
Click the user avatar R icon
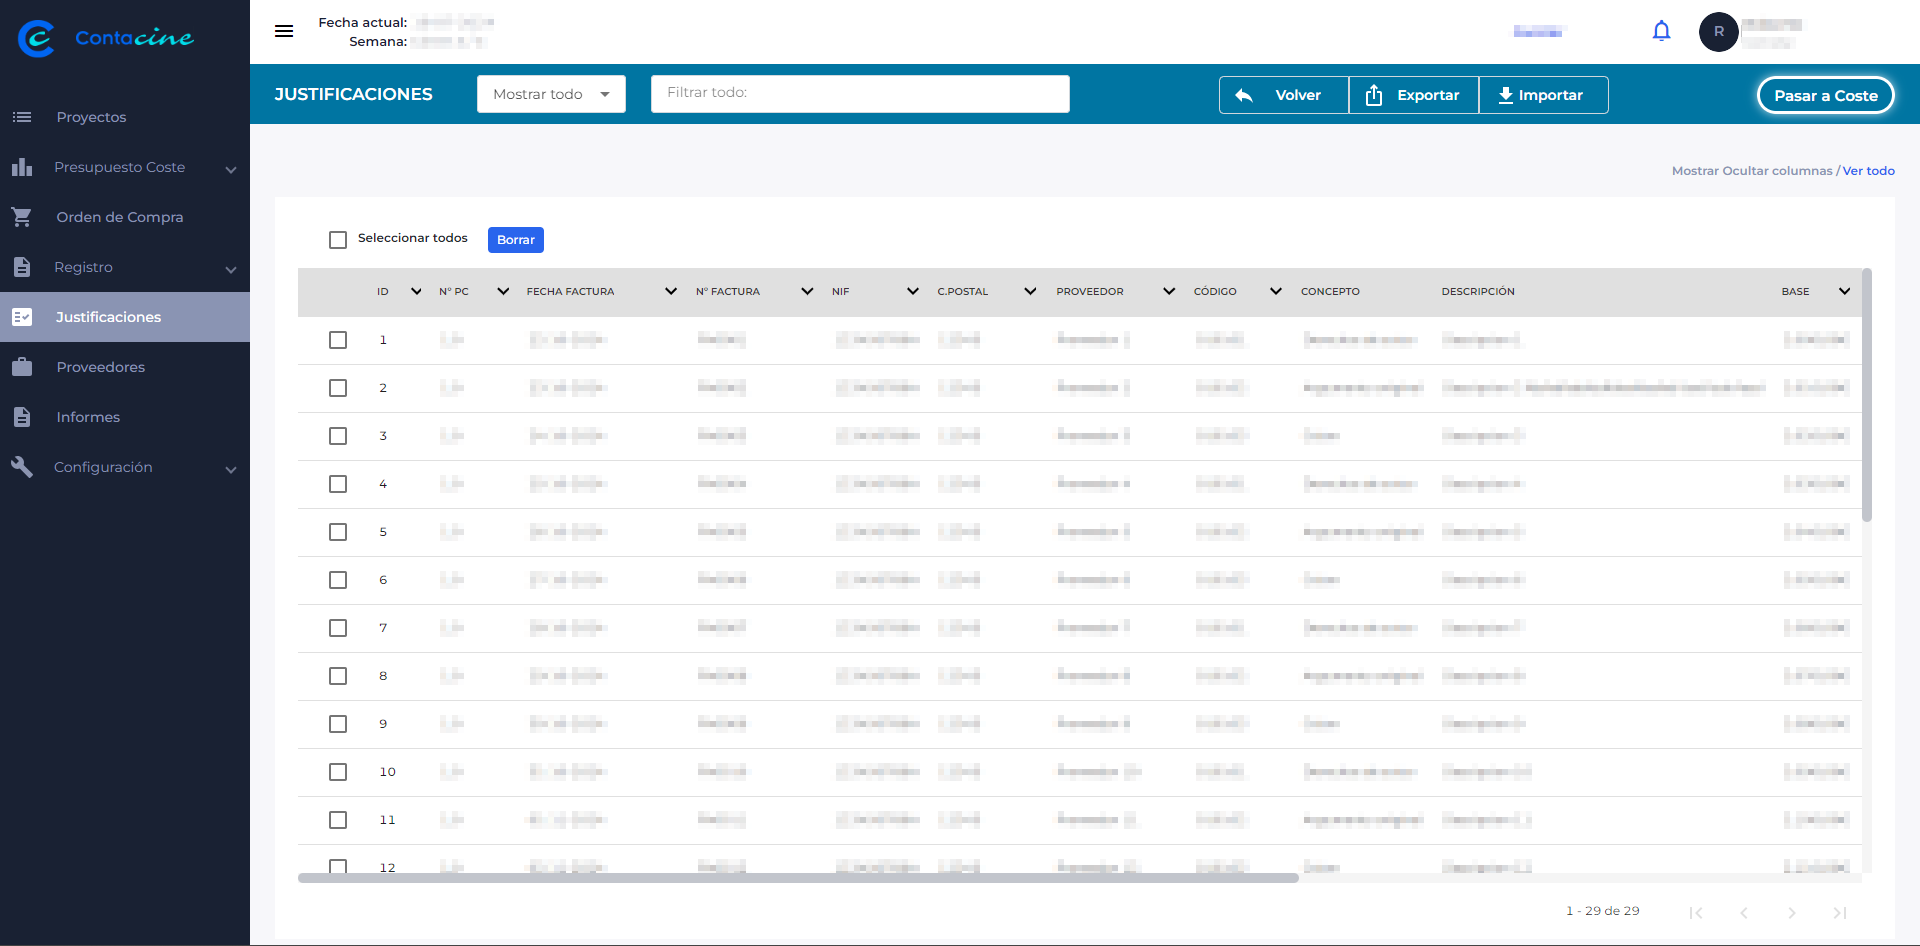point(1718,32)
